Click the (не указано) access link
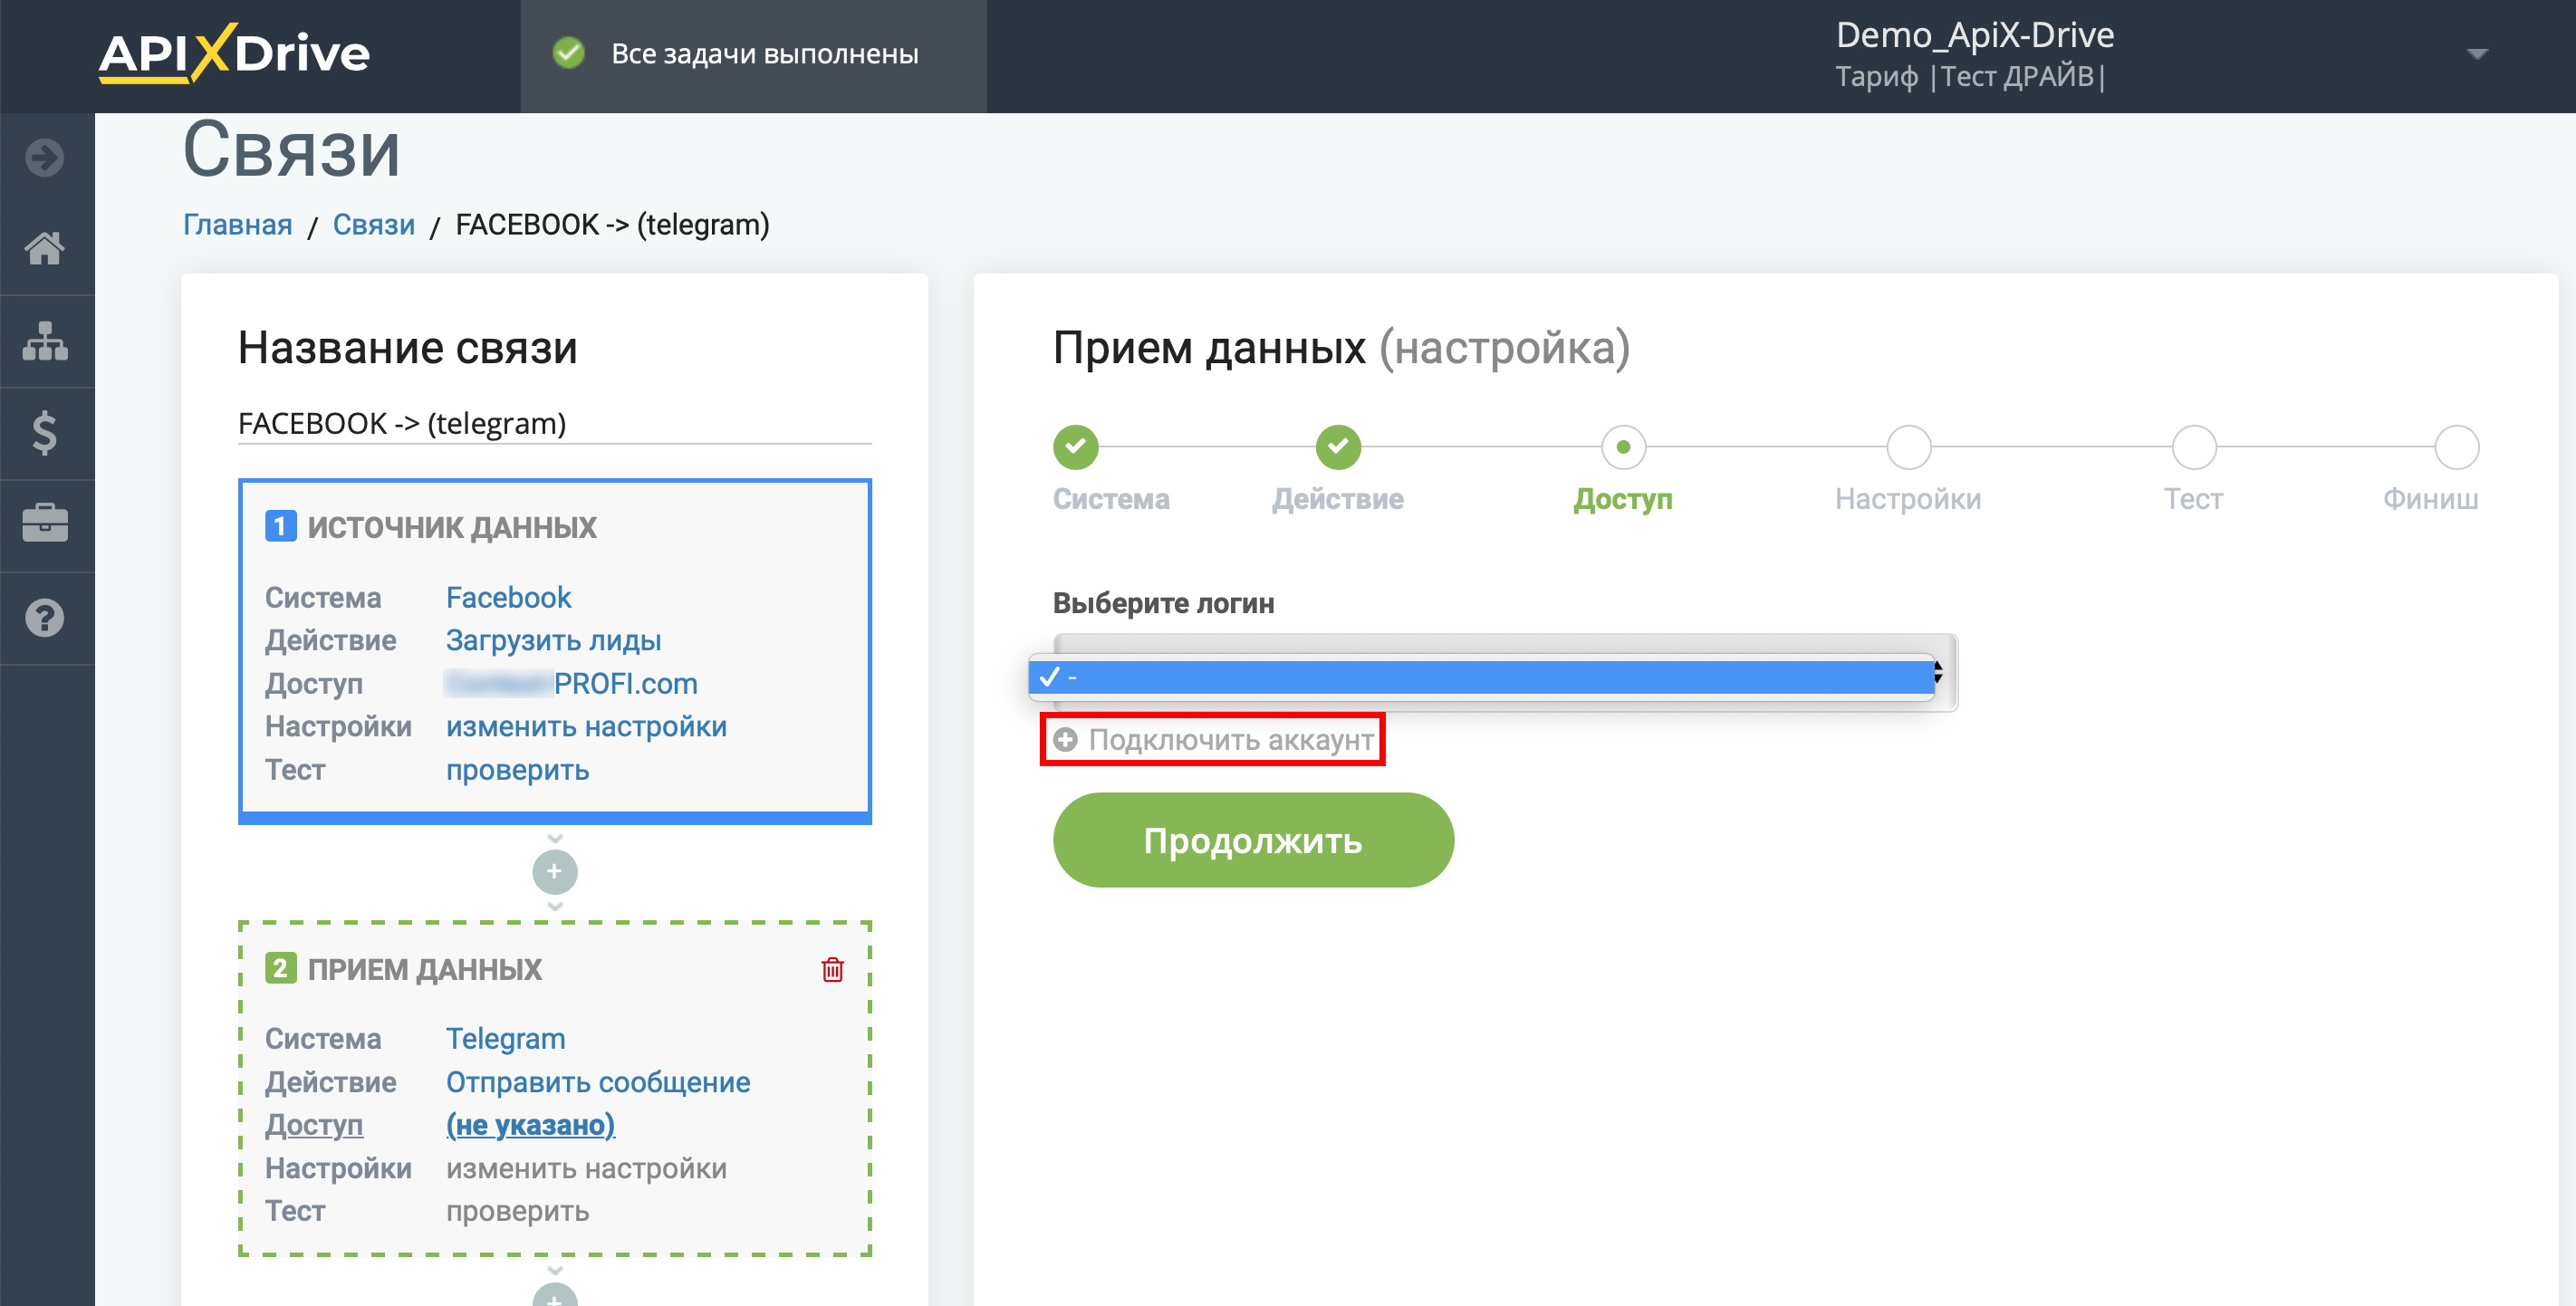 click(530, 1125)
